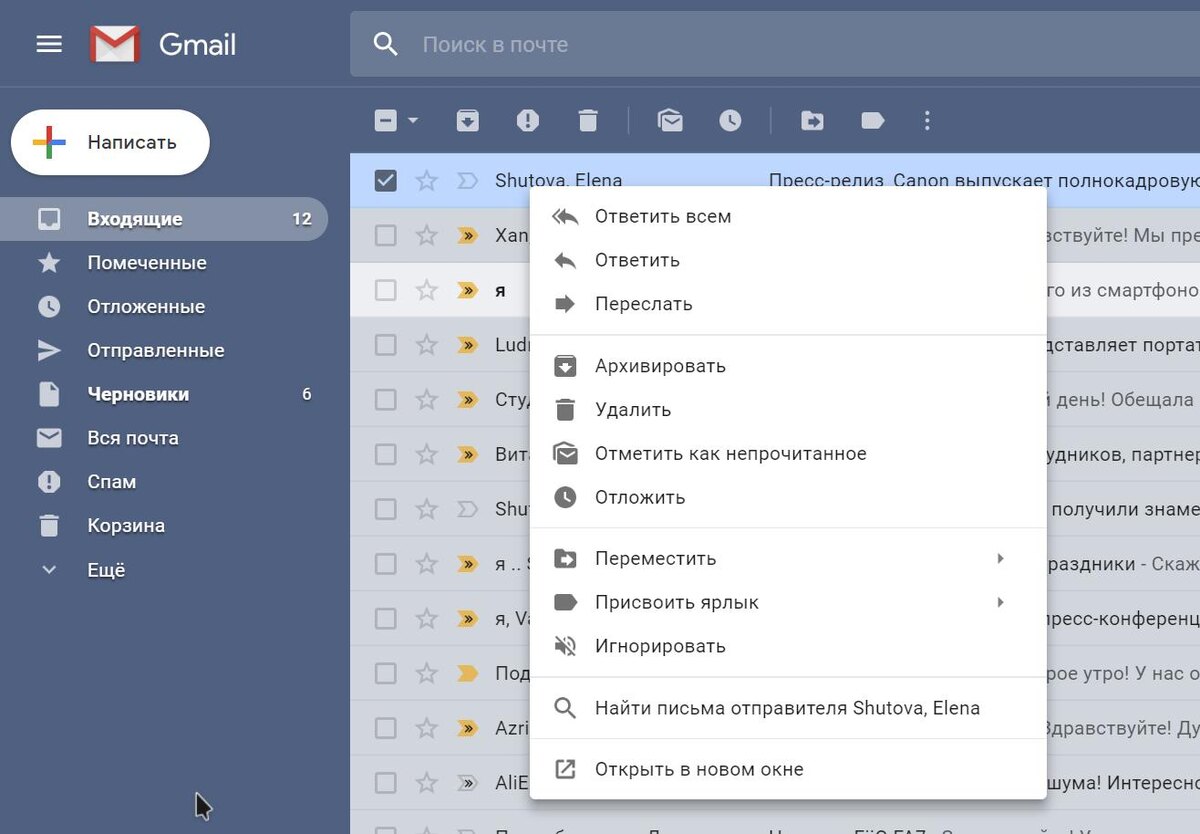The image size is (1200, 834).
Task: Select the checkbox of the AliE message
Action: click(385, 782)
